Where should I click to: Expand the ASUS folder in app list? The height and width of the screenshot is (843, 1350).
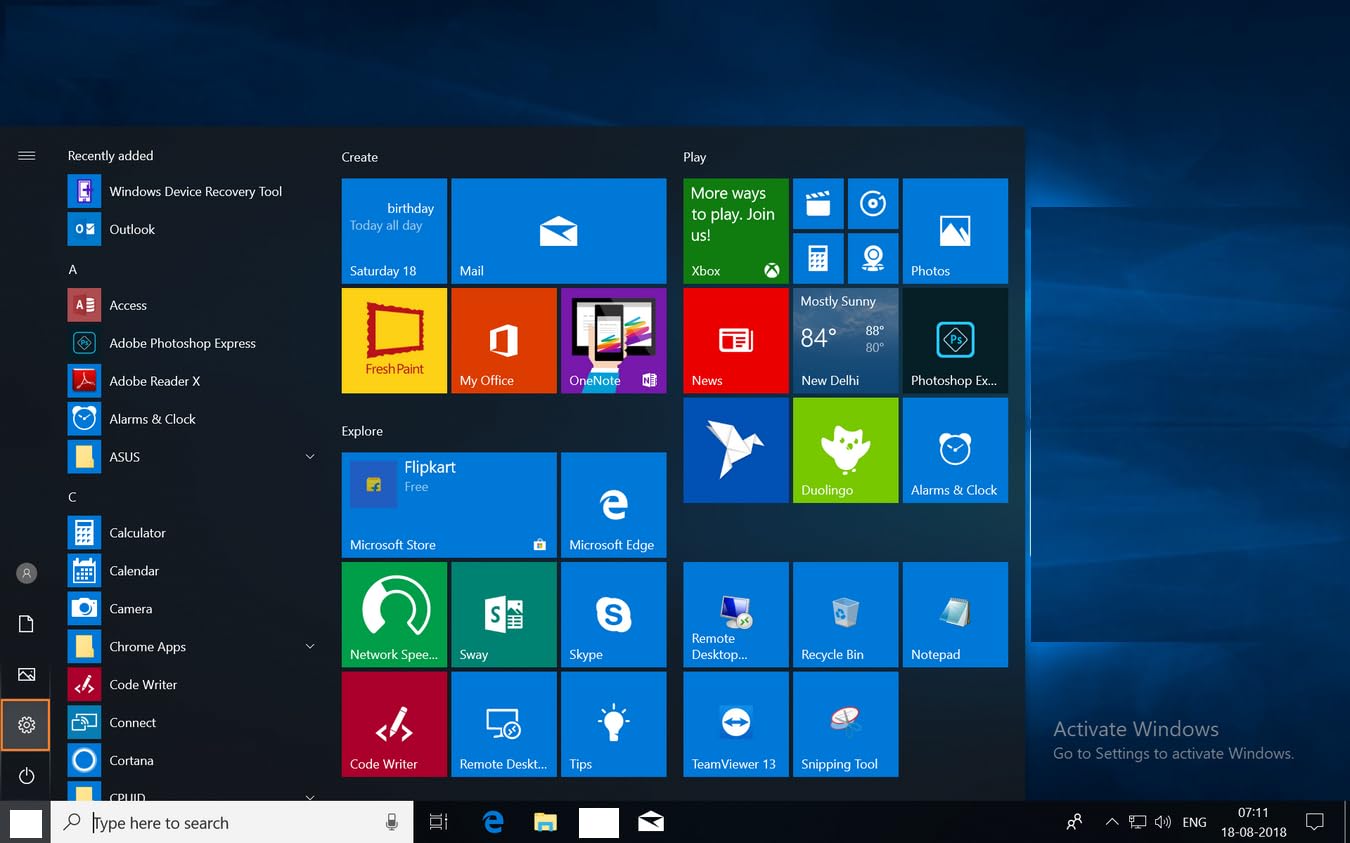point(310,457)
